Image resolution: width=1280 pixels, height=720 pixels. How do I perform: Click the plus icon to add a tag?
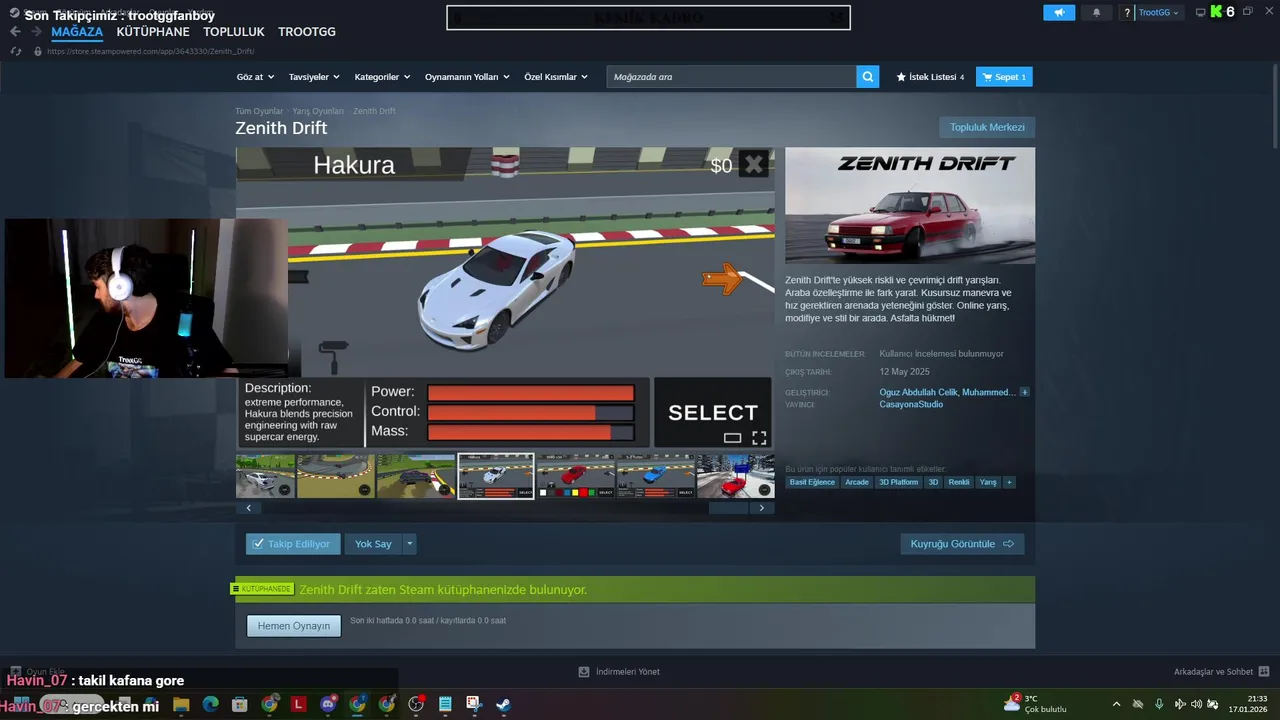pyautogui.click(x=1009, y=482)
